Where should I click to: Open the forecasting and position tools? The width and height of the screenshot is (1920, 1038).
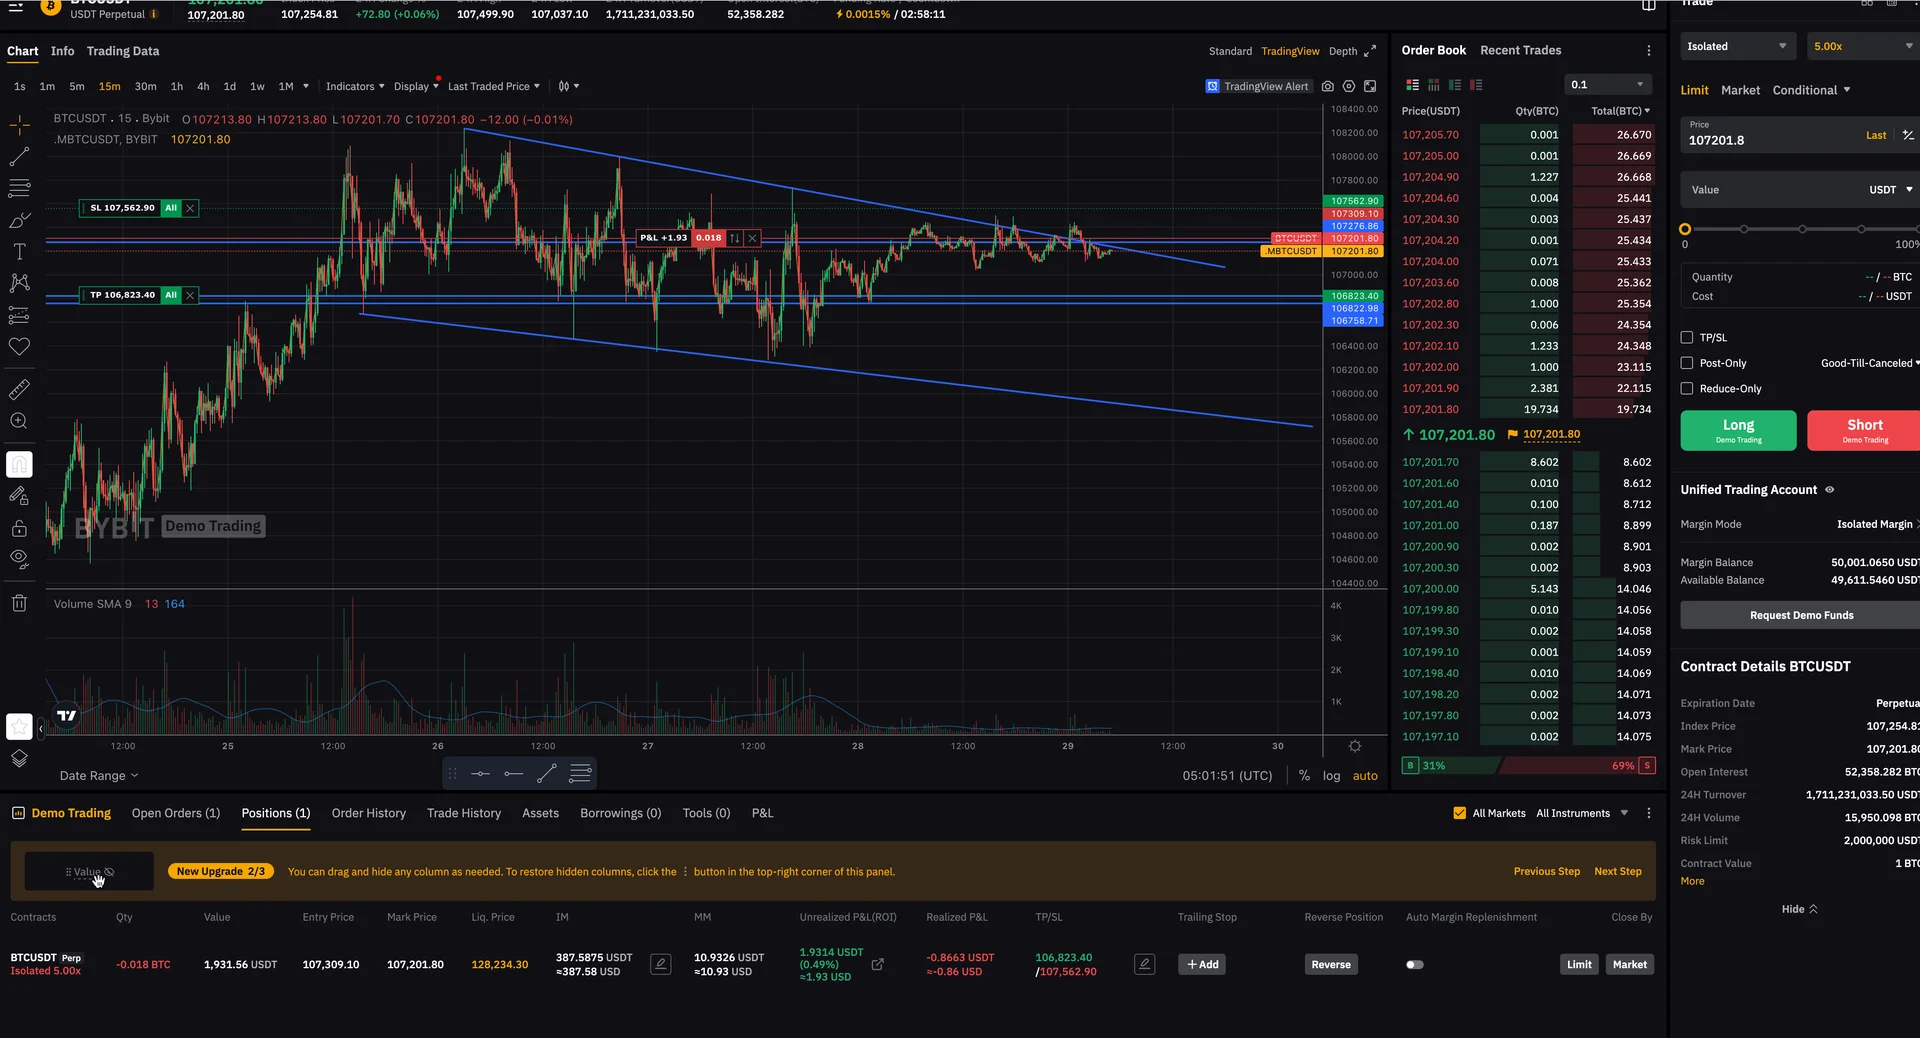(19, 315)
